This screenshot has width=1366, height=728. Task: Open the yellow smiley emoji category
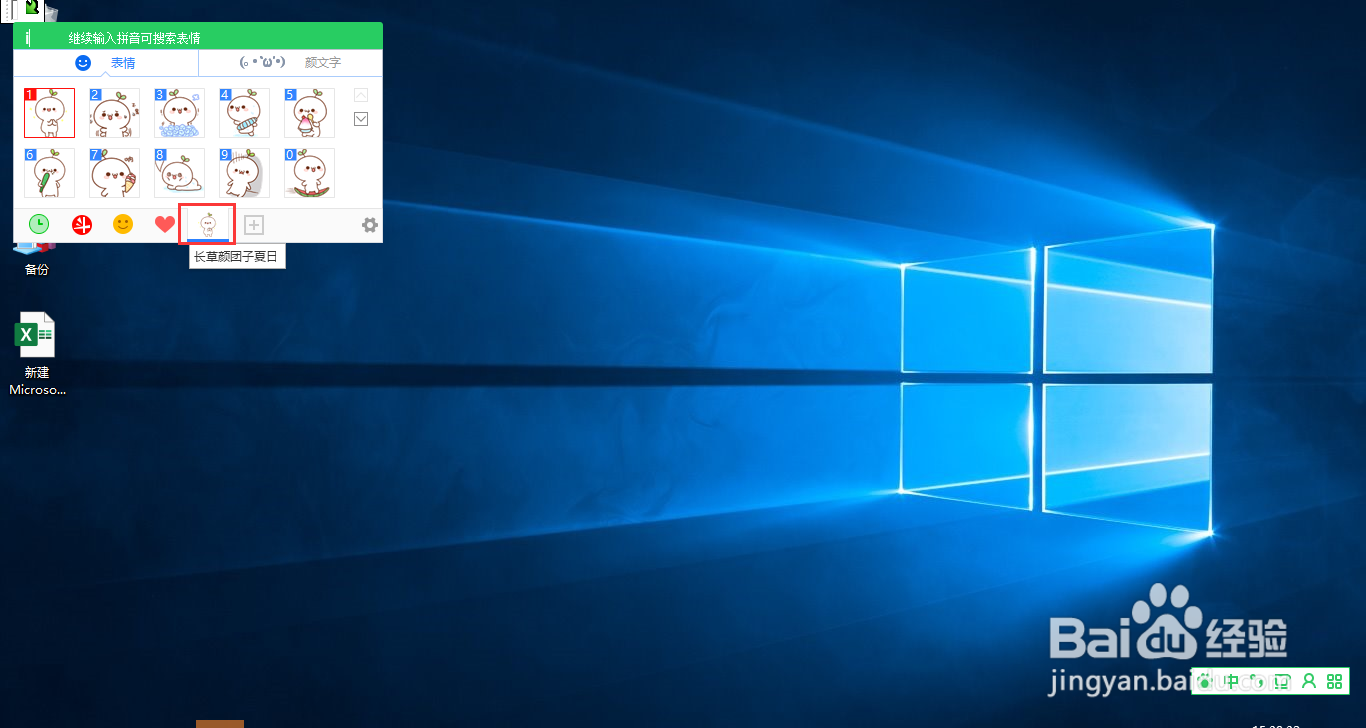tap(123, 224)
